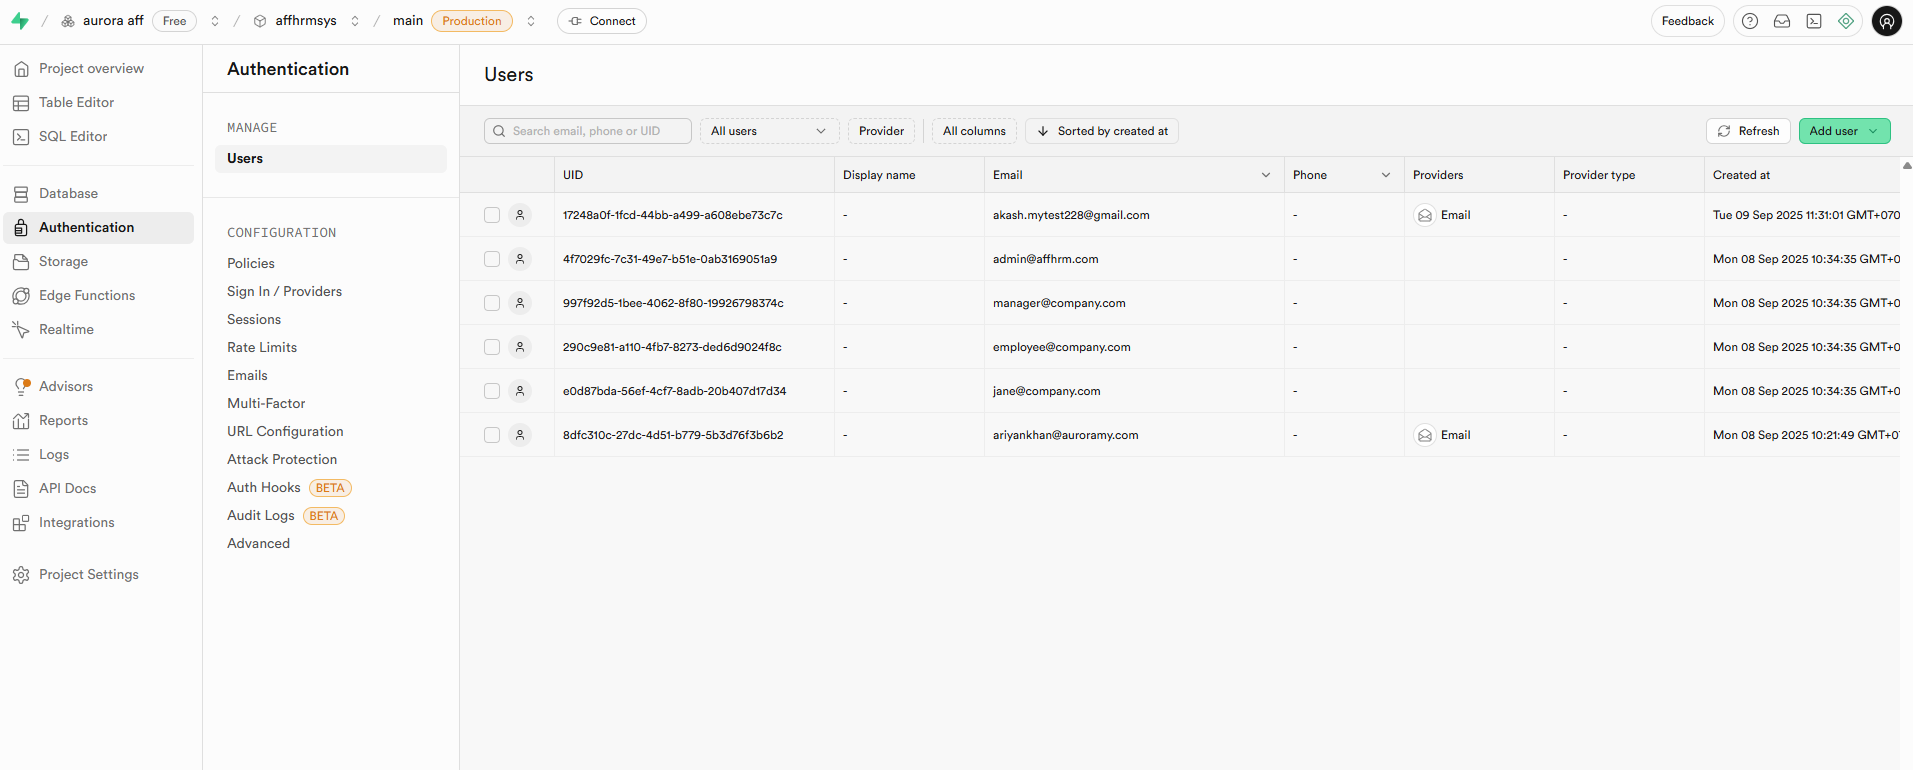
Task: Open Project Settings gear icon
Action: point(21,575)
